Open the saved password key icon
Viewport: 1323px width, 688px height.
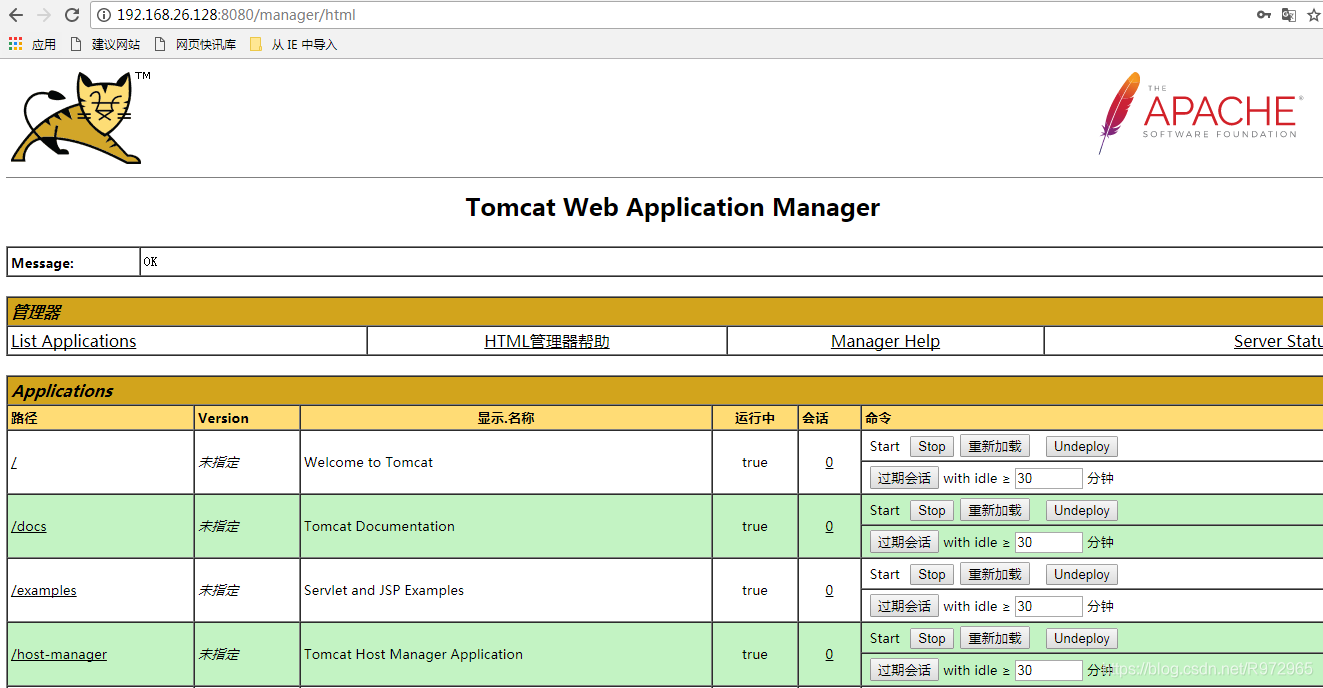1264,15
